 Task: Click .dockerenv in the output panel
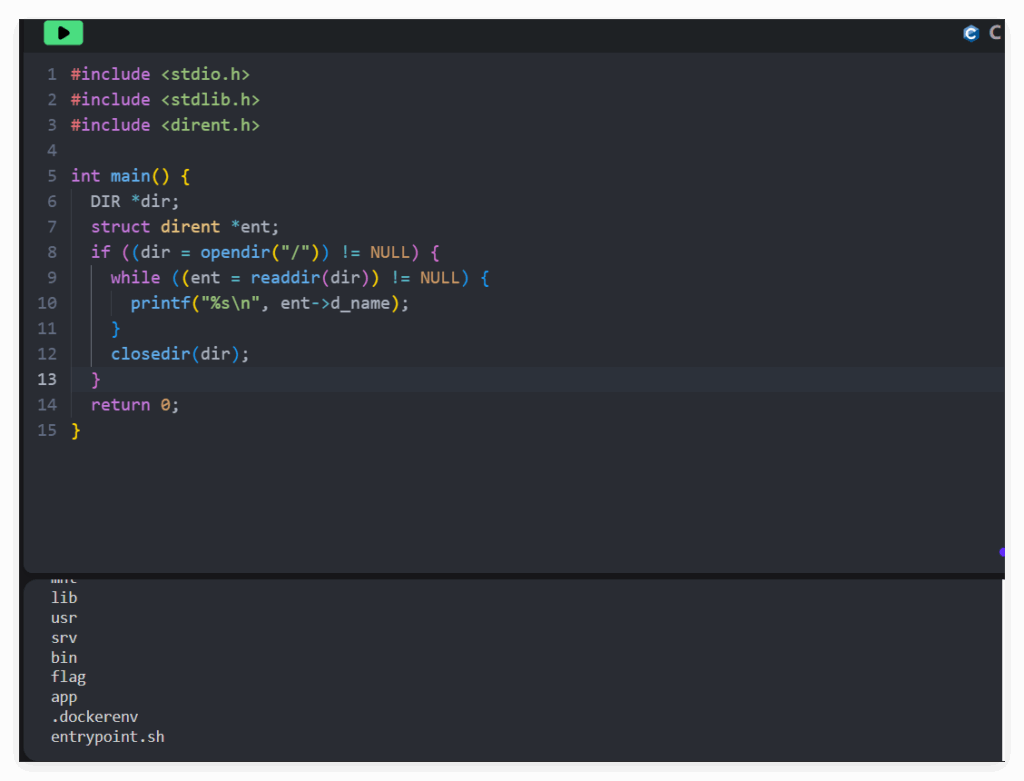click(94, 717)
